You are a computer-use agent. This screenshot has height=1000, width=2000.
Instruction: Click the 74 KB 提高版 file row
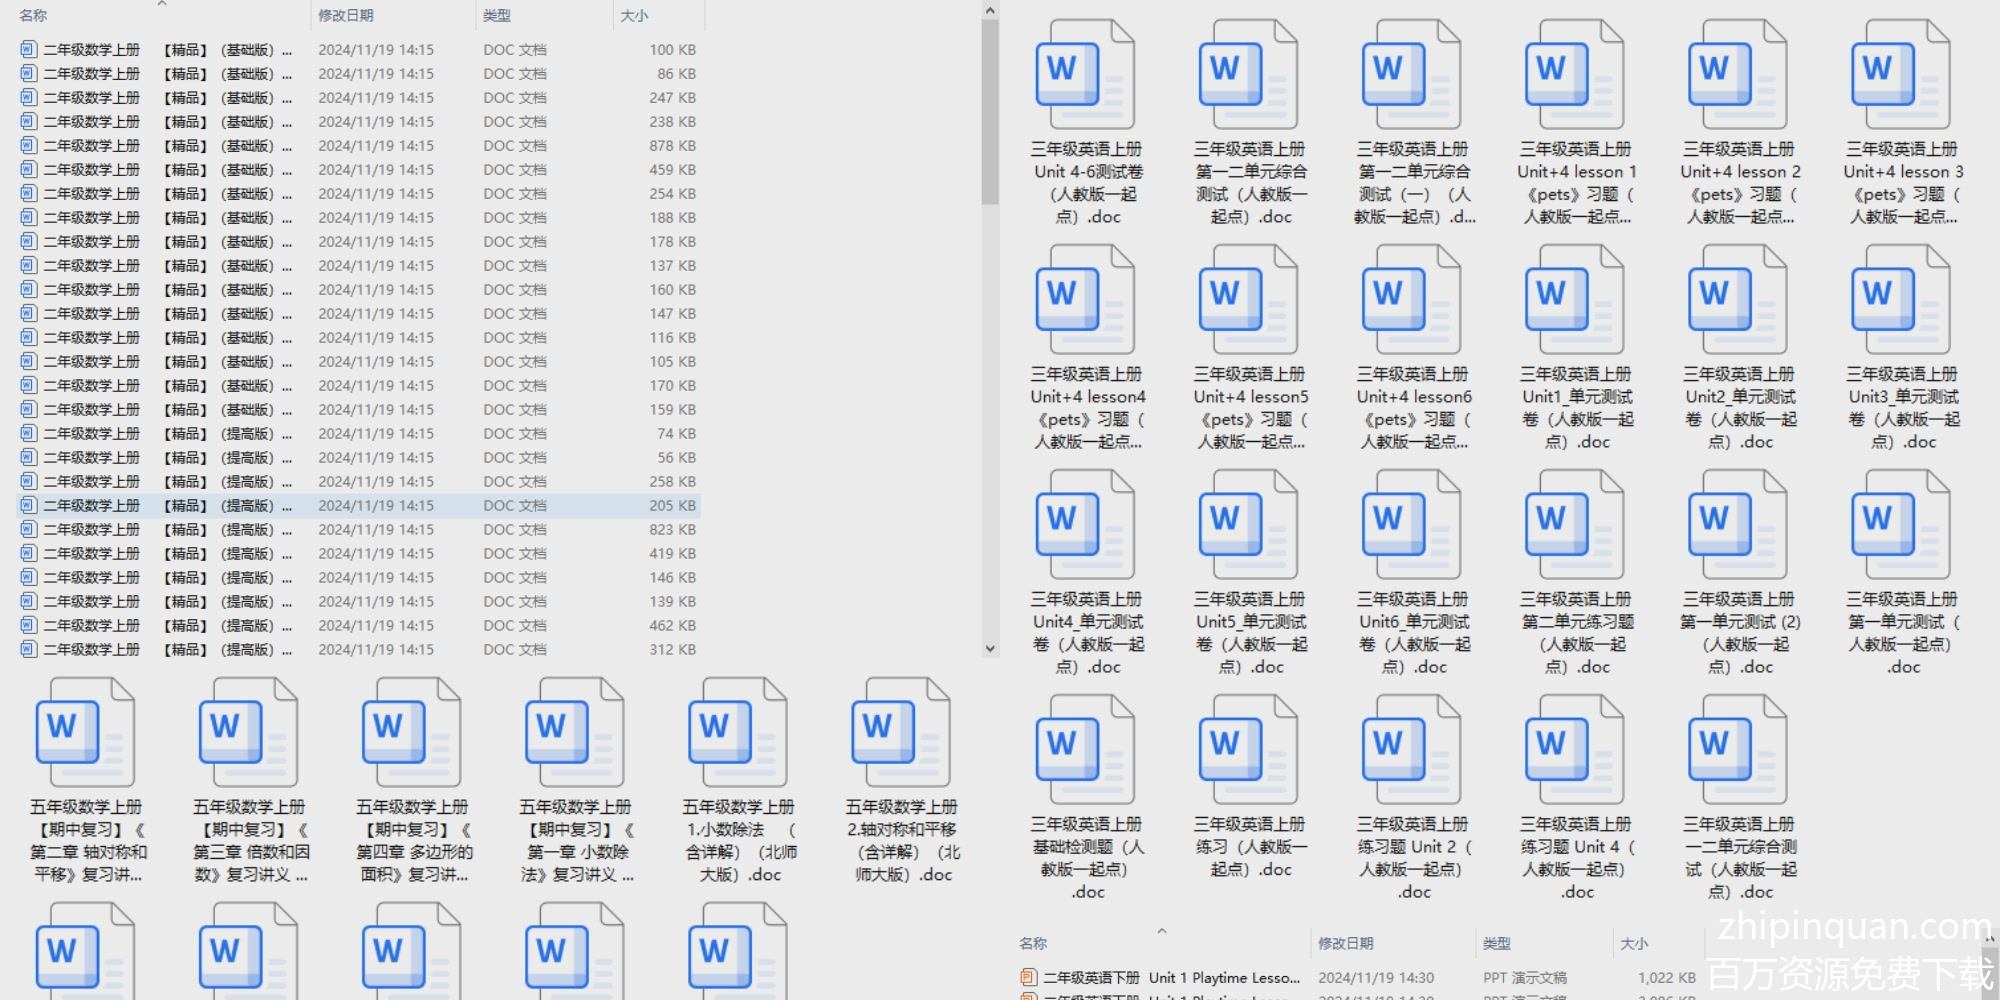click(358, 434)
